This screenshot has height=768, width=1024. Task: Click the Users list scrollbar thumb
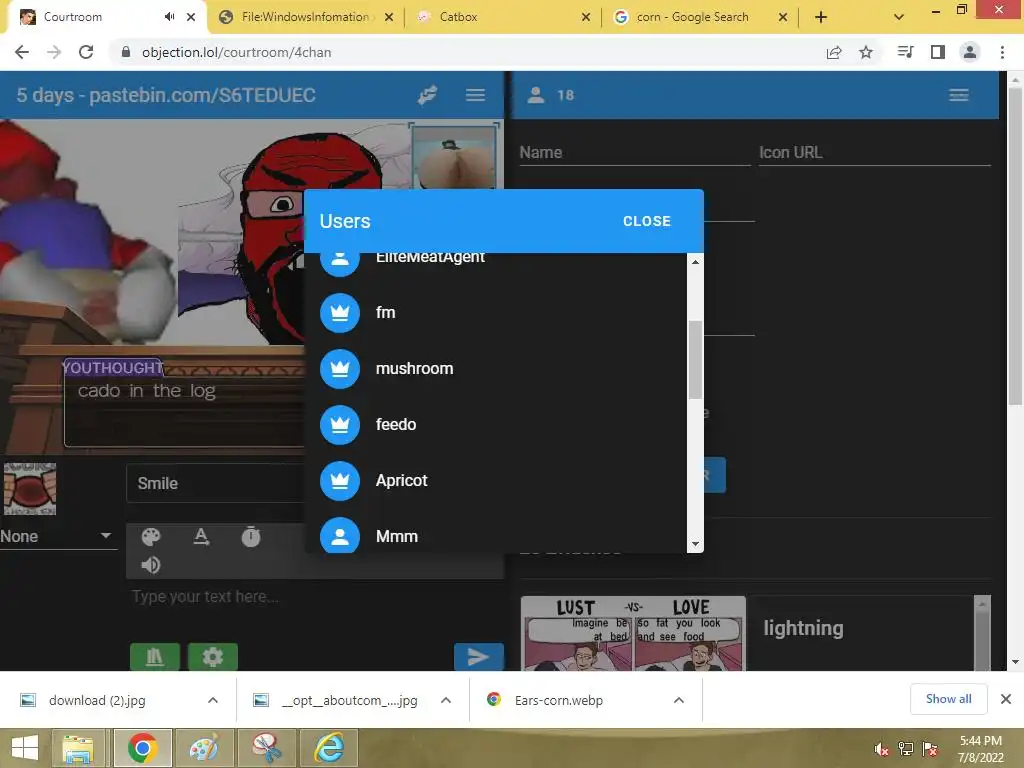696,359
